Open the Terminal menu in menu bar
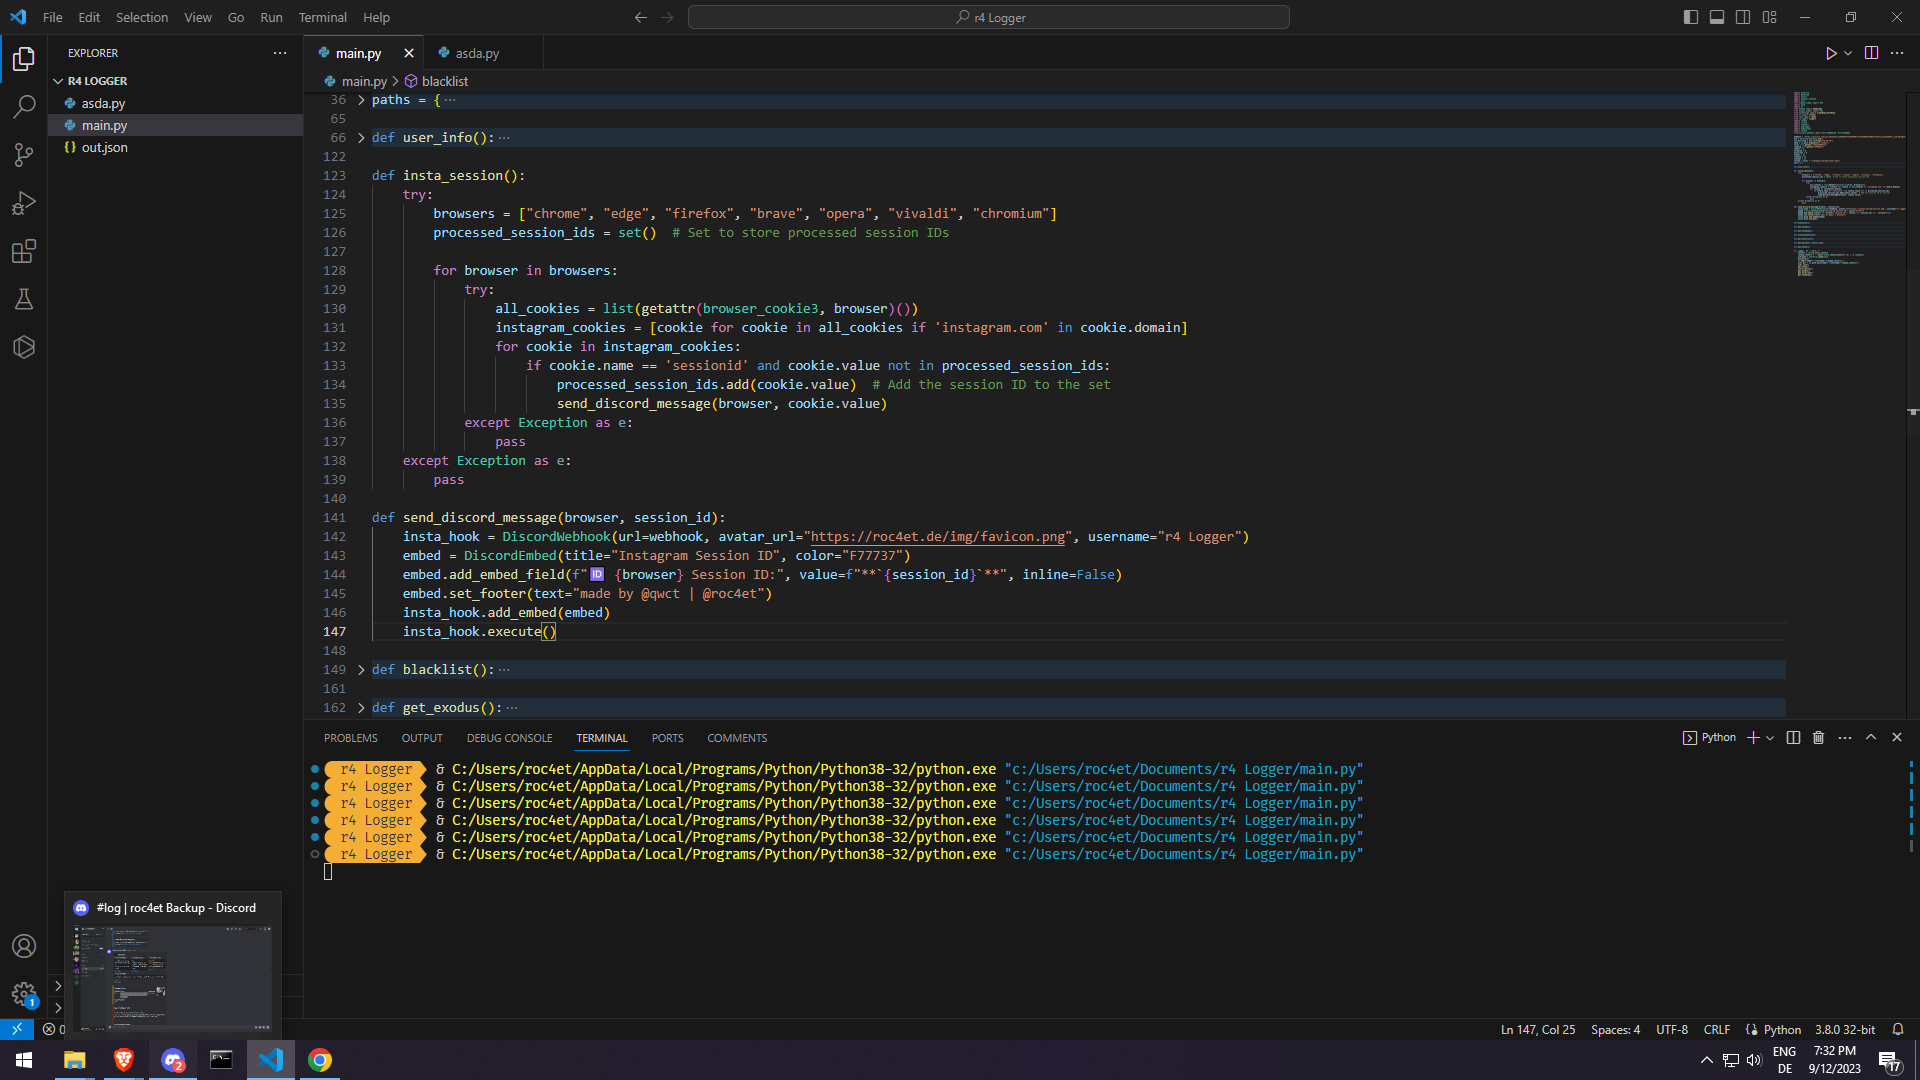1920x1080 pixels. [322, 17]
